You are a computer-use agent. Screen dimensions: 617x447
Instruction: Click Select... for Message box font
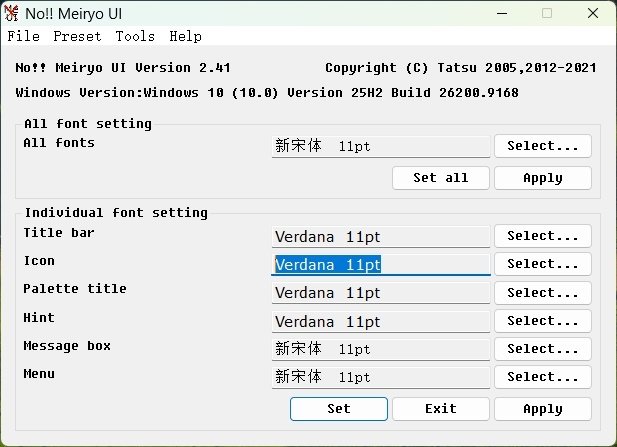point(543,349)
